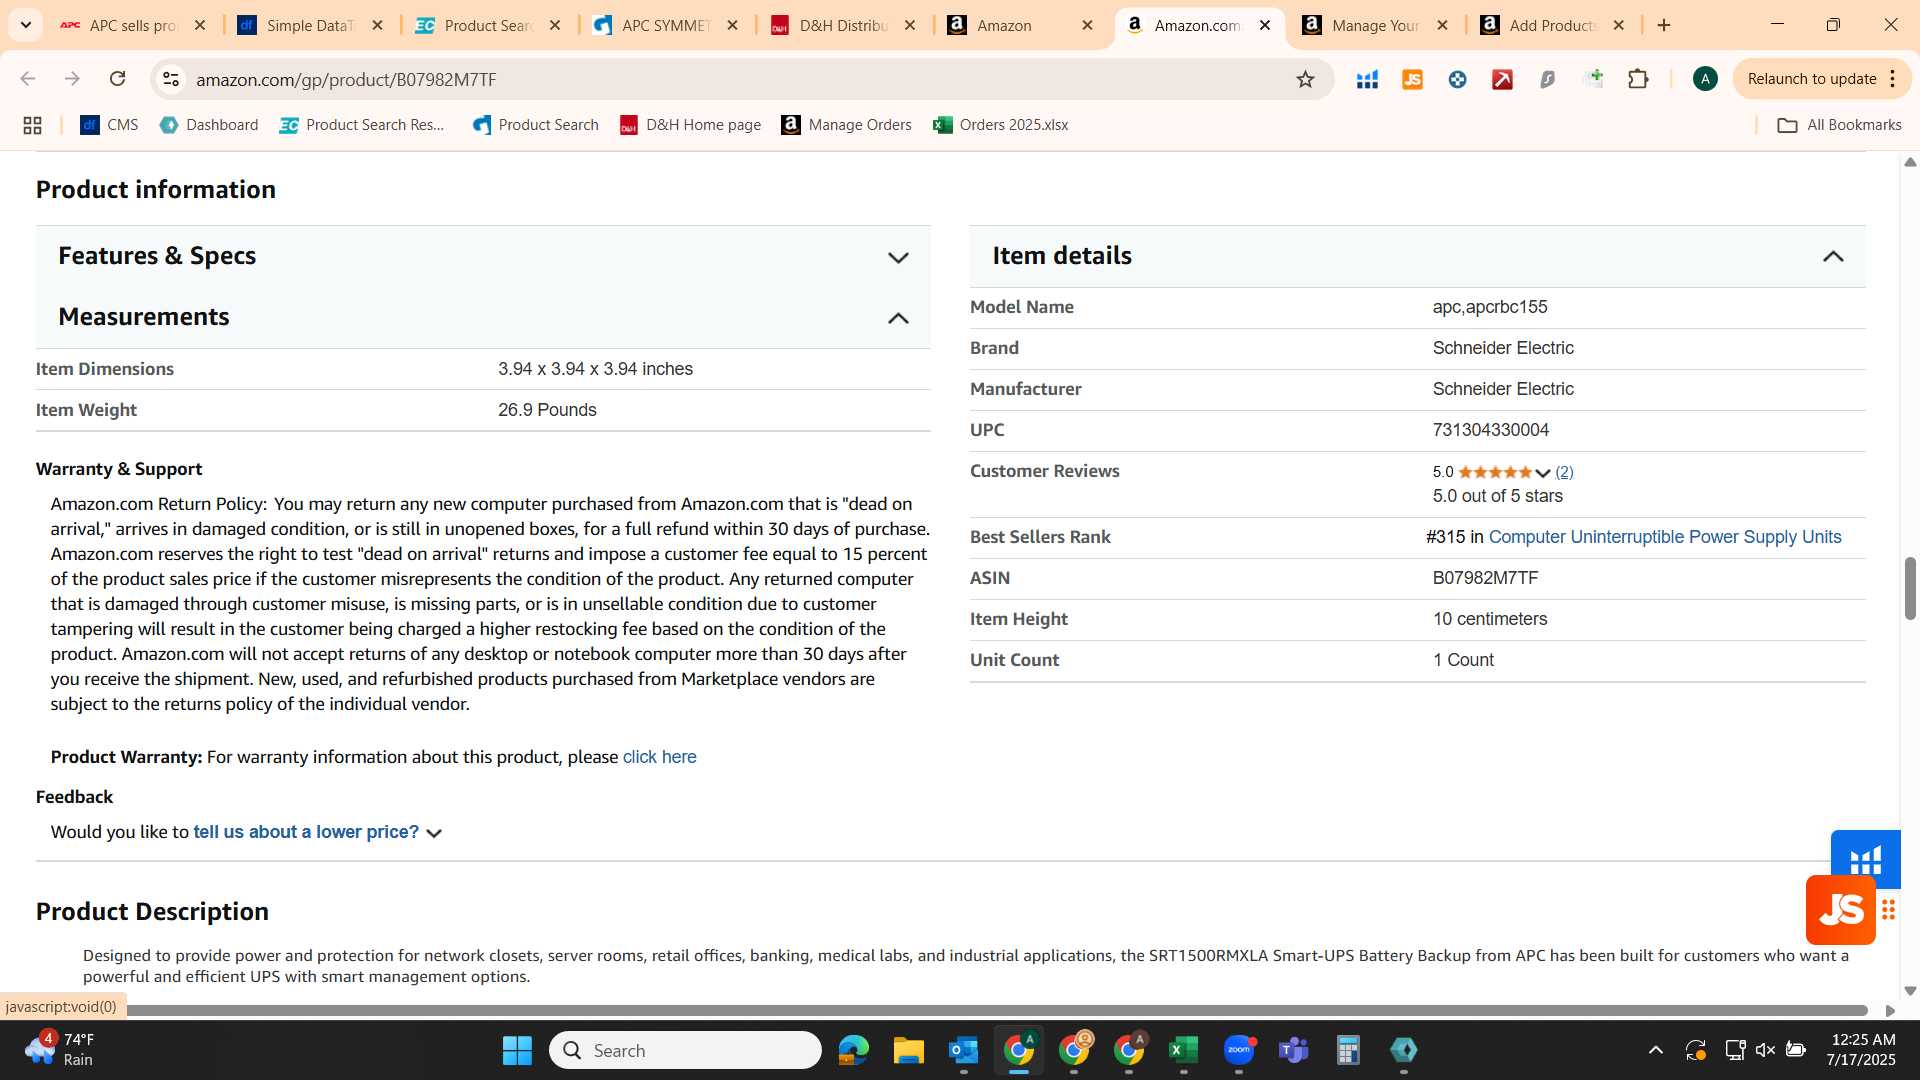This screenshot has height=1080, width=1920.
Task: Select model name apc,apcrbc155
Action: 1489,307
